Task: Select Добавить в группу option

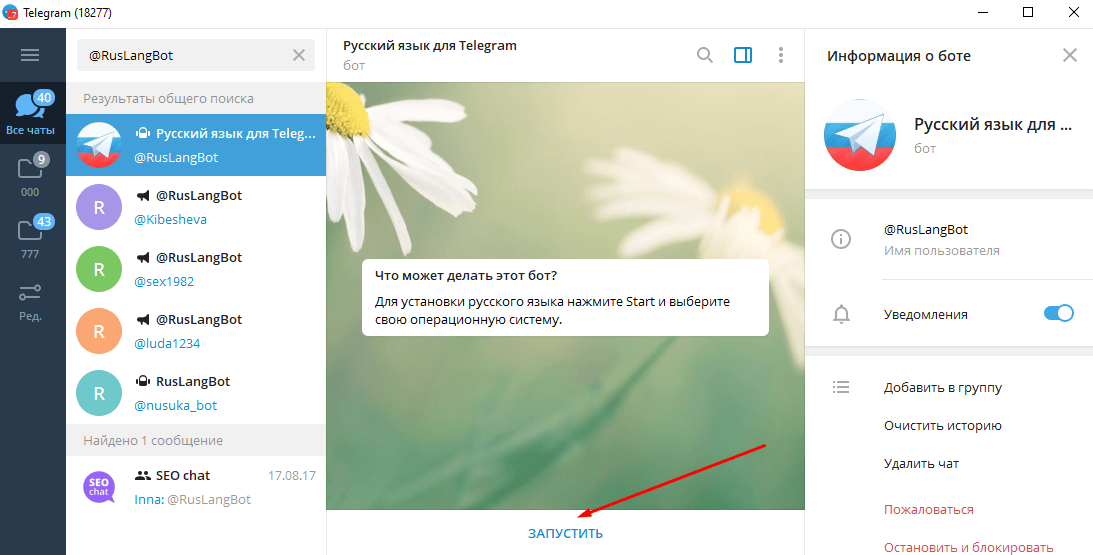Action: click(x=942, y=388)
